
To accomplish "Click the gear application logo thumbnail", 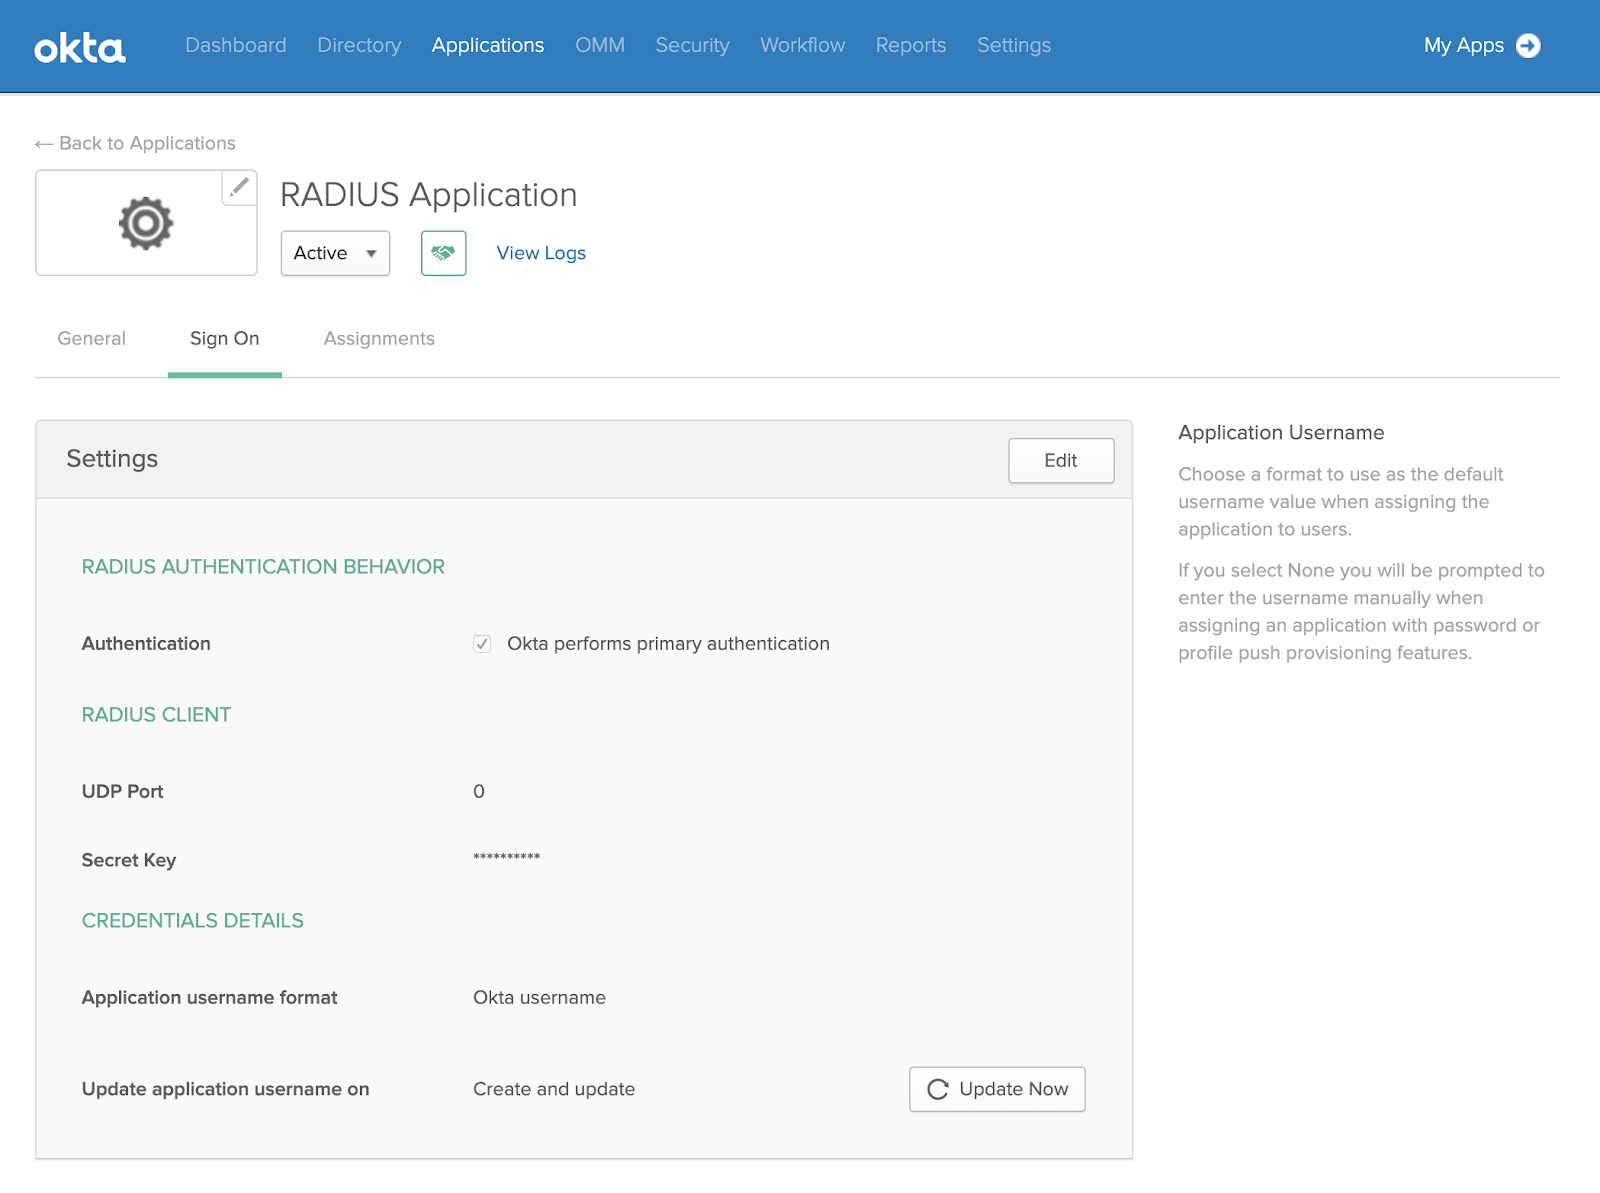I will coord(146,223).
